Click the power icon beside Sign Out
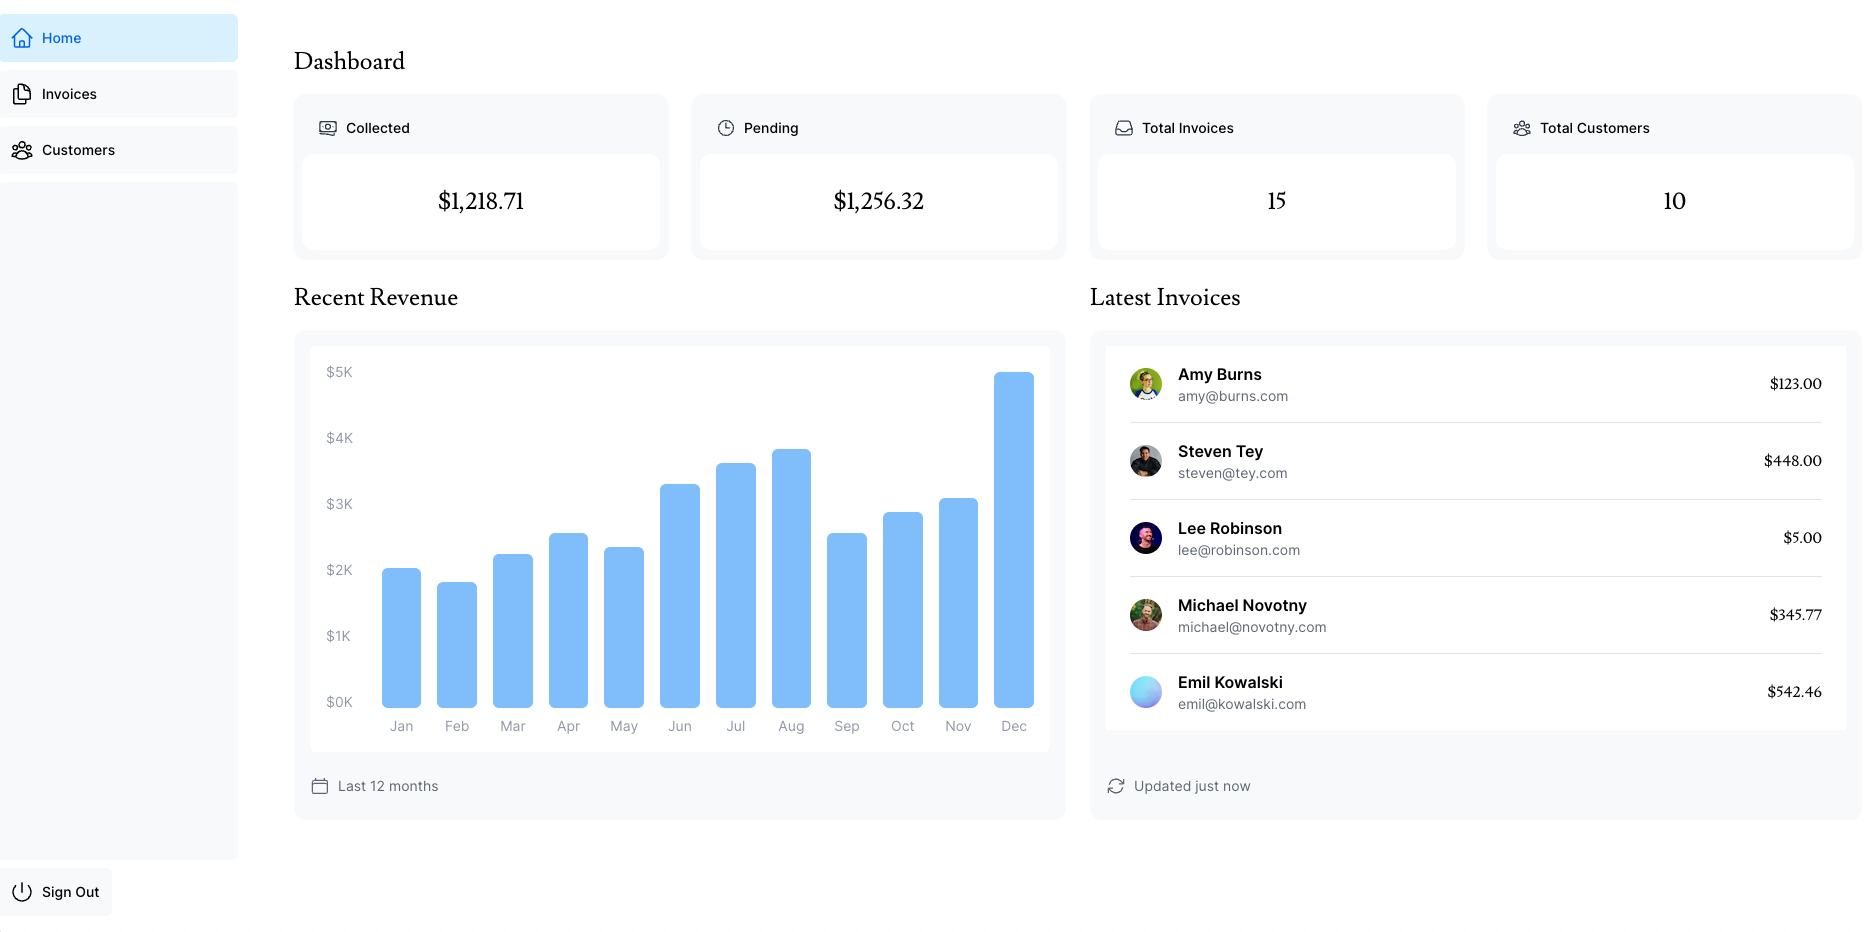 pyautogui.click(x=21, y=892)
